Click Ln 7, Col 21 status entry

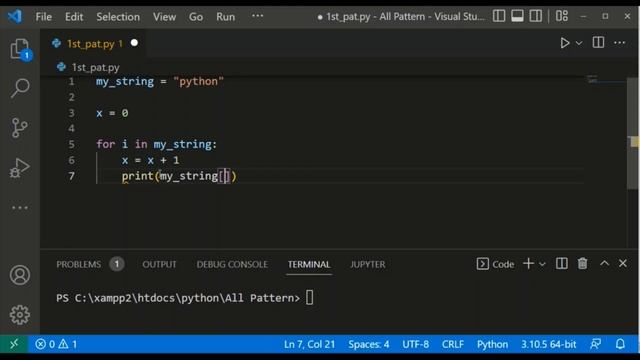pyautogui.click(x=309, y=344)
